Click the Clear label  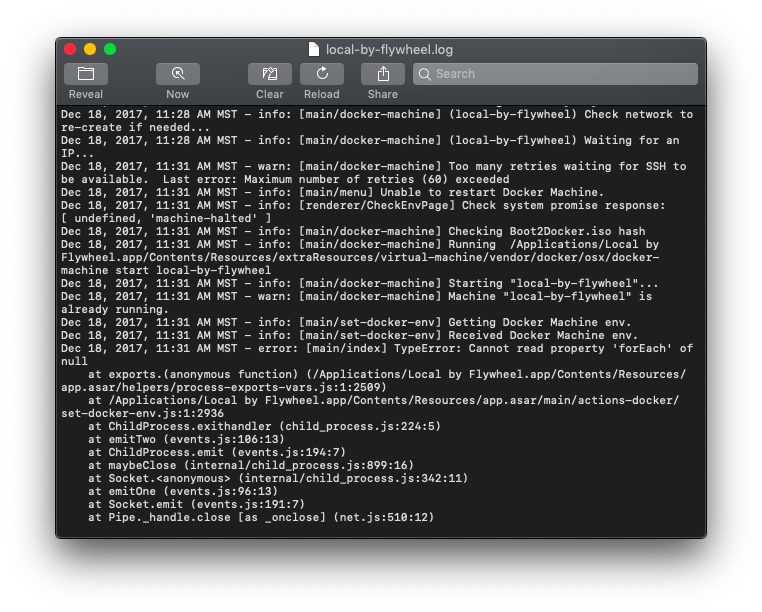270,94
